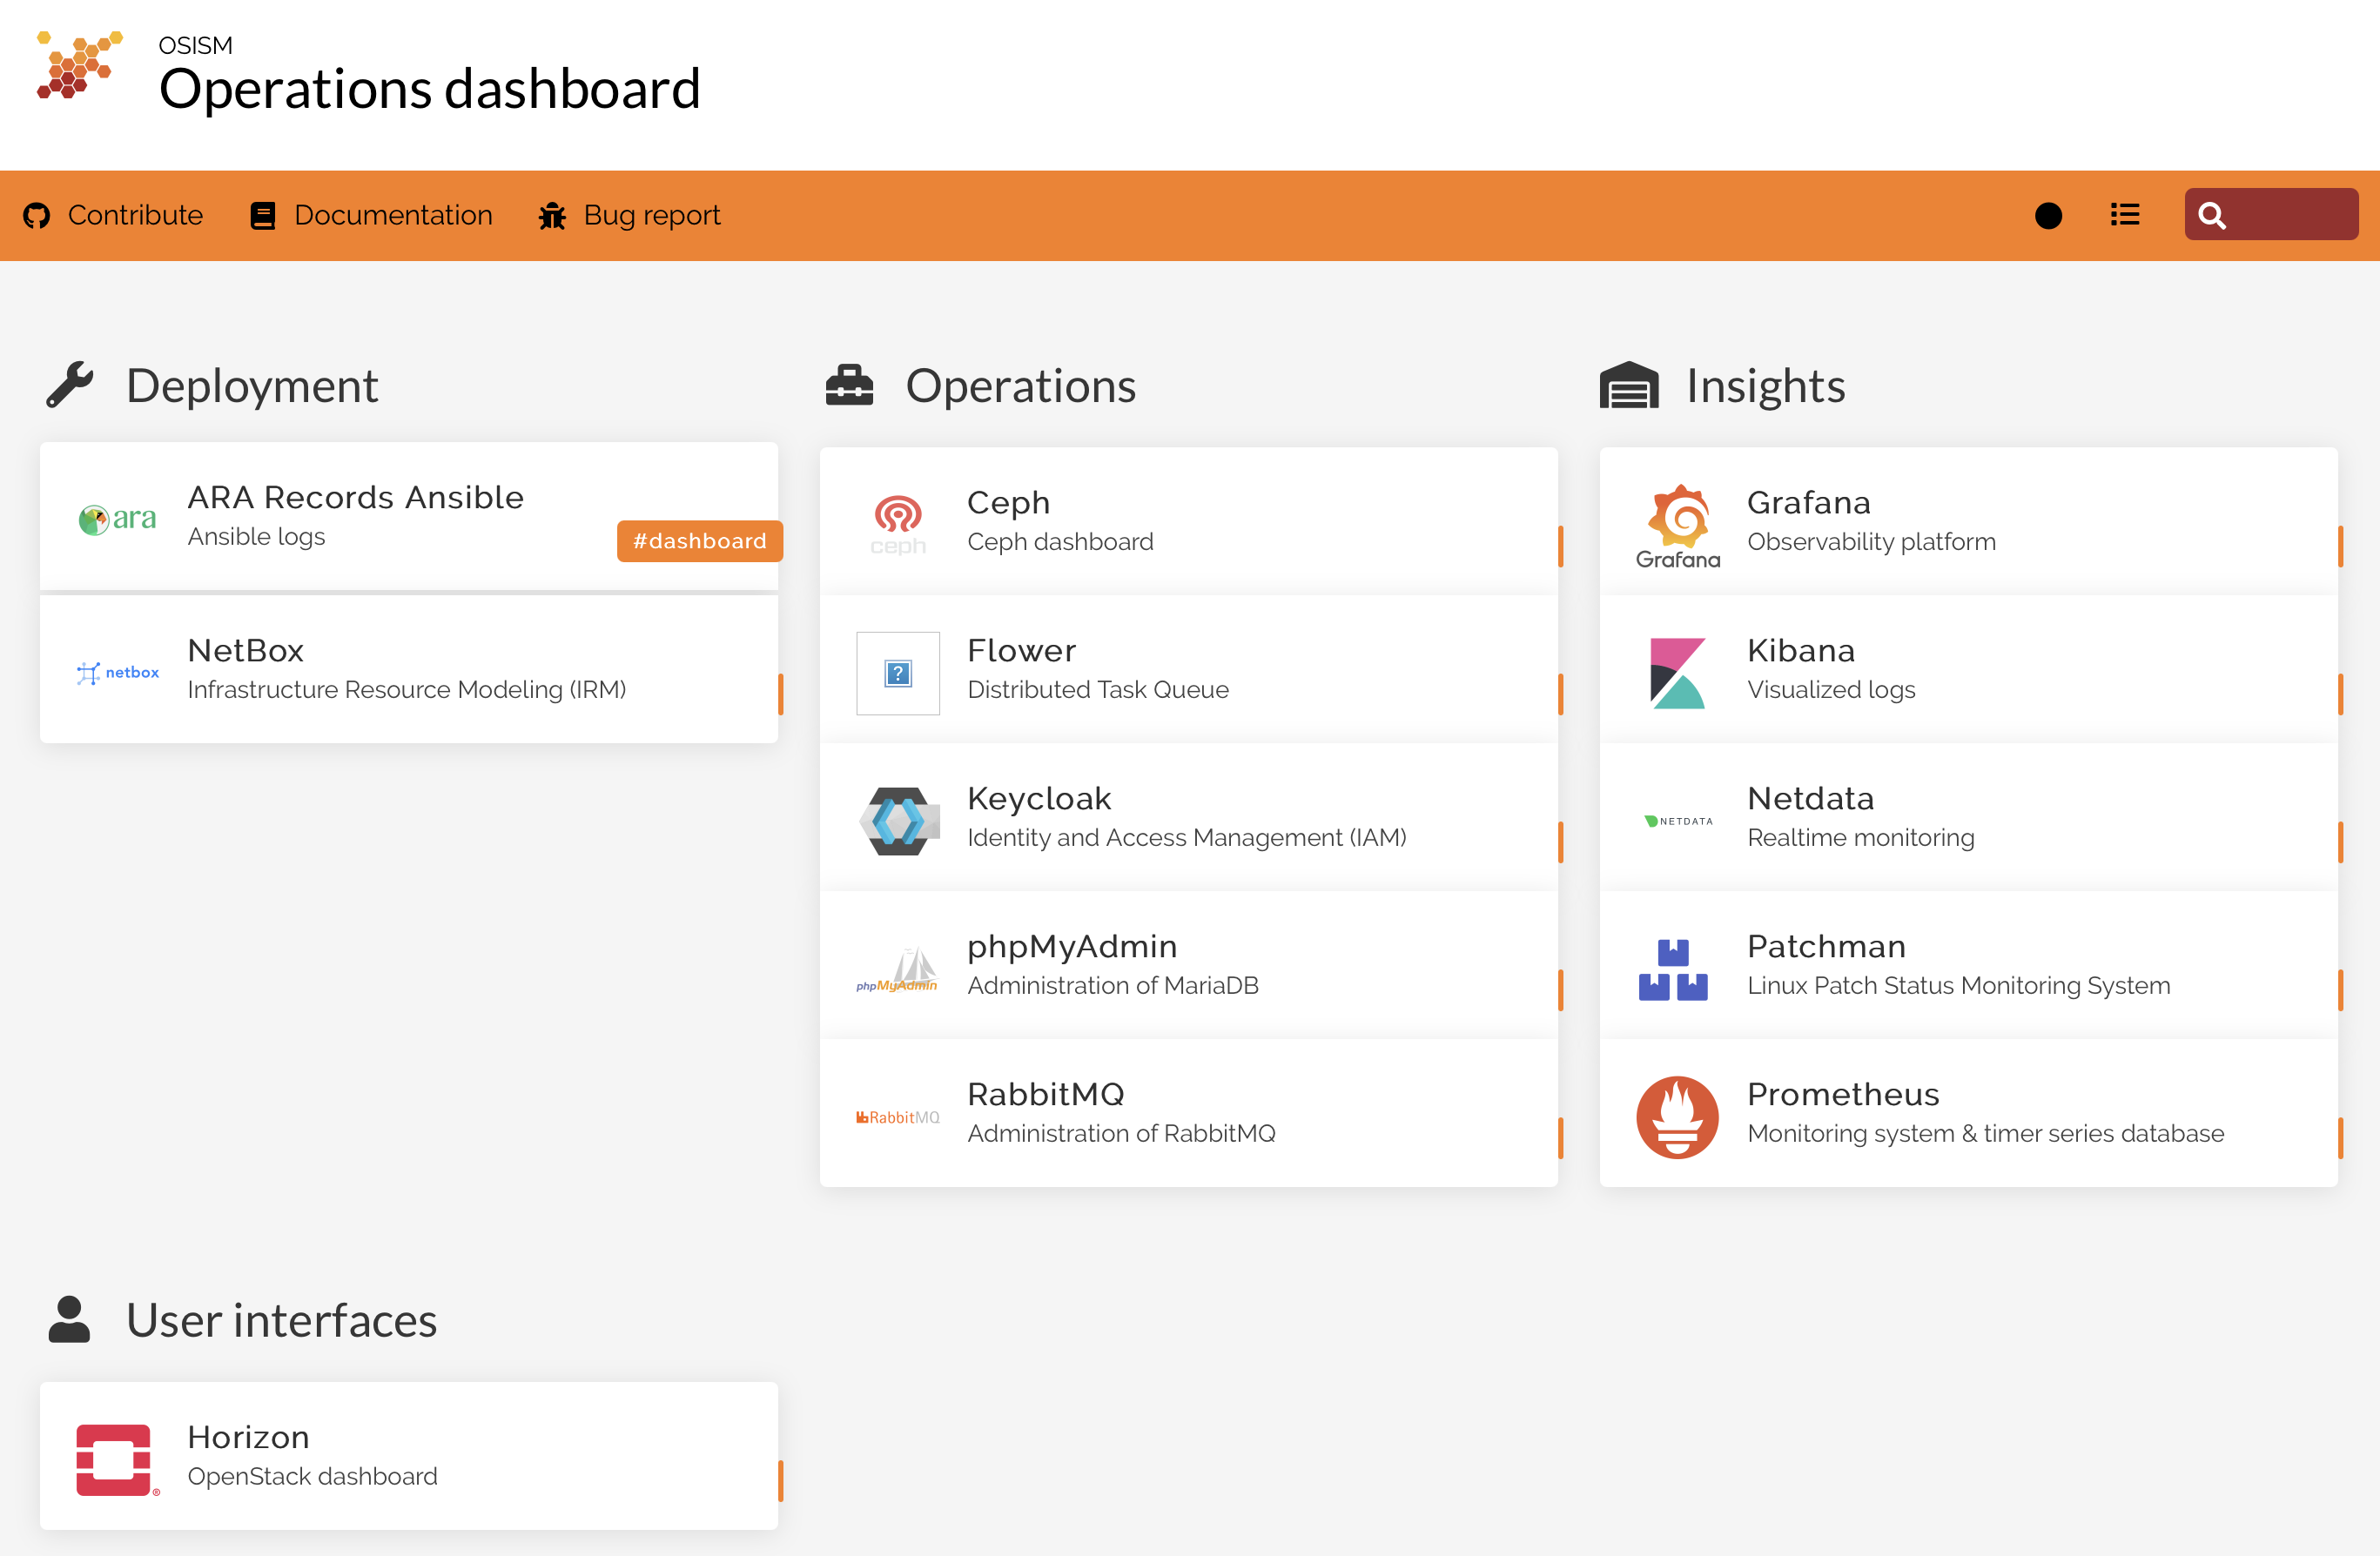Click the Patchman boxes icon
Image resolution: width=2380 pixels, height=1556 pixels.
click(x=1673, y=969)
